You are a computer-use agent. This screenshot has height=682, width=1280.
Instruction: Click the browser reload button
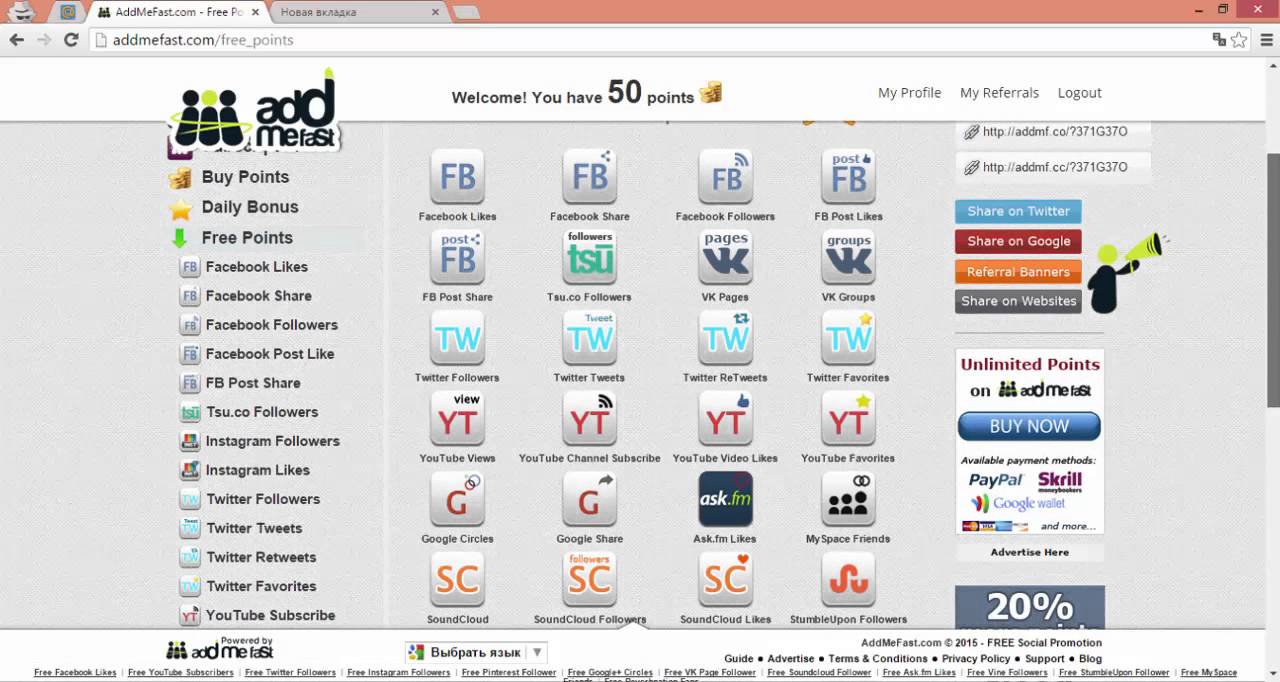pos(71,40)
